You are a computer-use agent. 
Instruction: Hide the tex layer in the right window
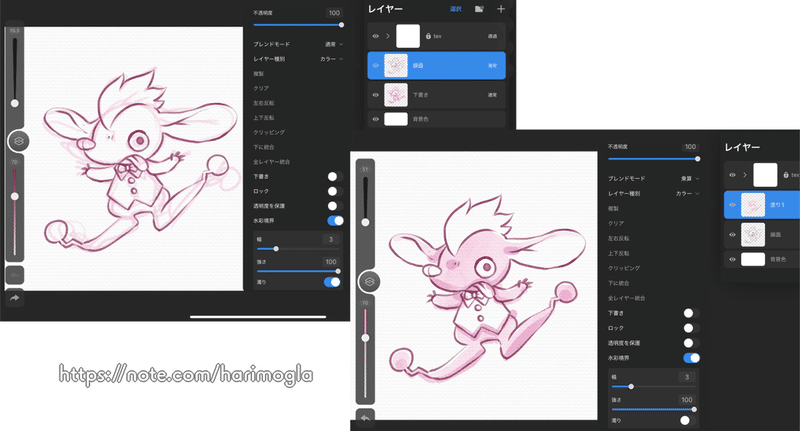(732, 175)
